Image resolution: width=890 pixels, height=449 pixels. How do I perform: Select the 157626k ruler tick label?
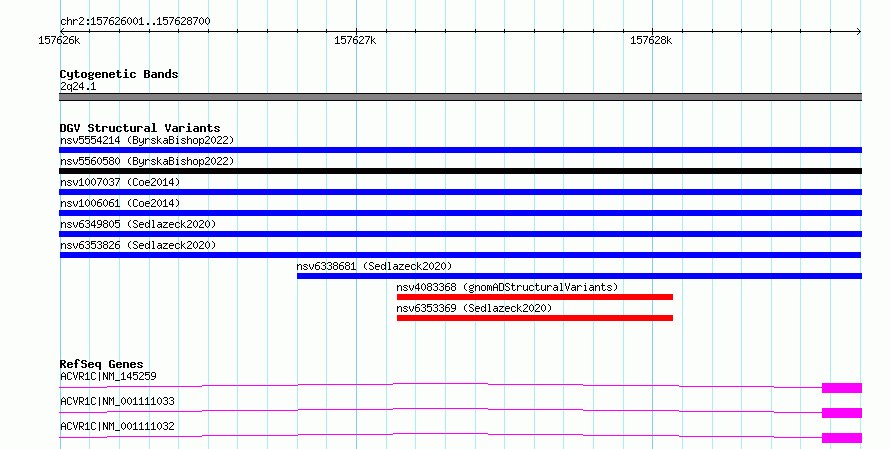click(x=59, y=40)
